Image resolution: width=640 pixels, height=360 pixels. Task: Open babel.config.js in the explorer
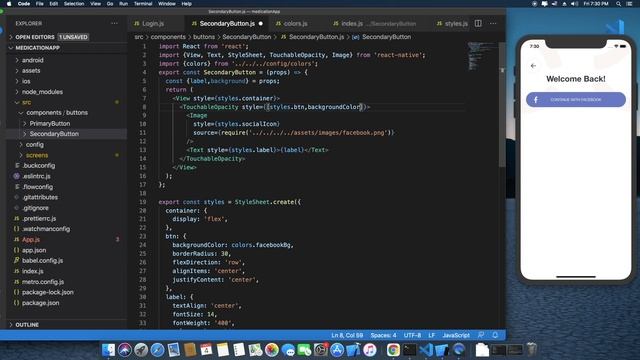click(x=42, y=260)
